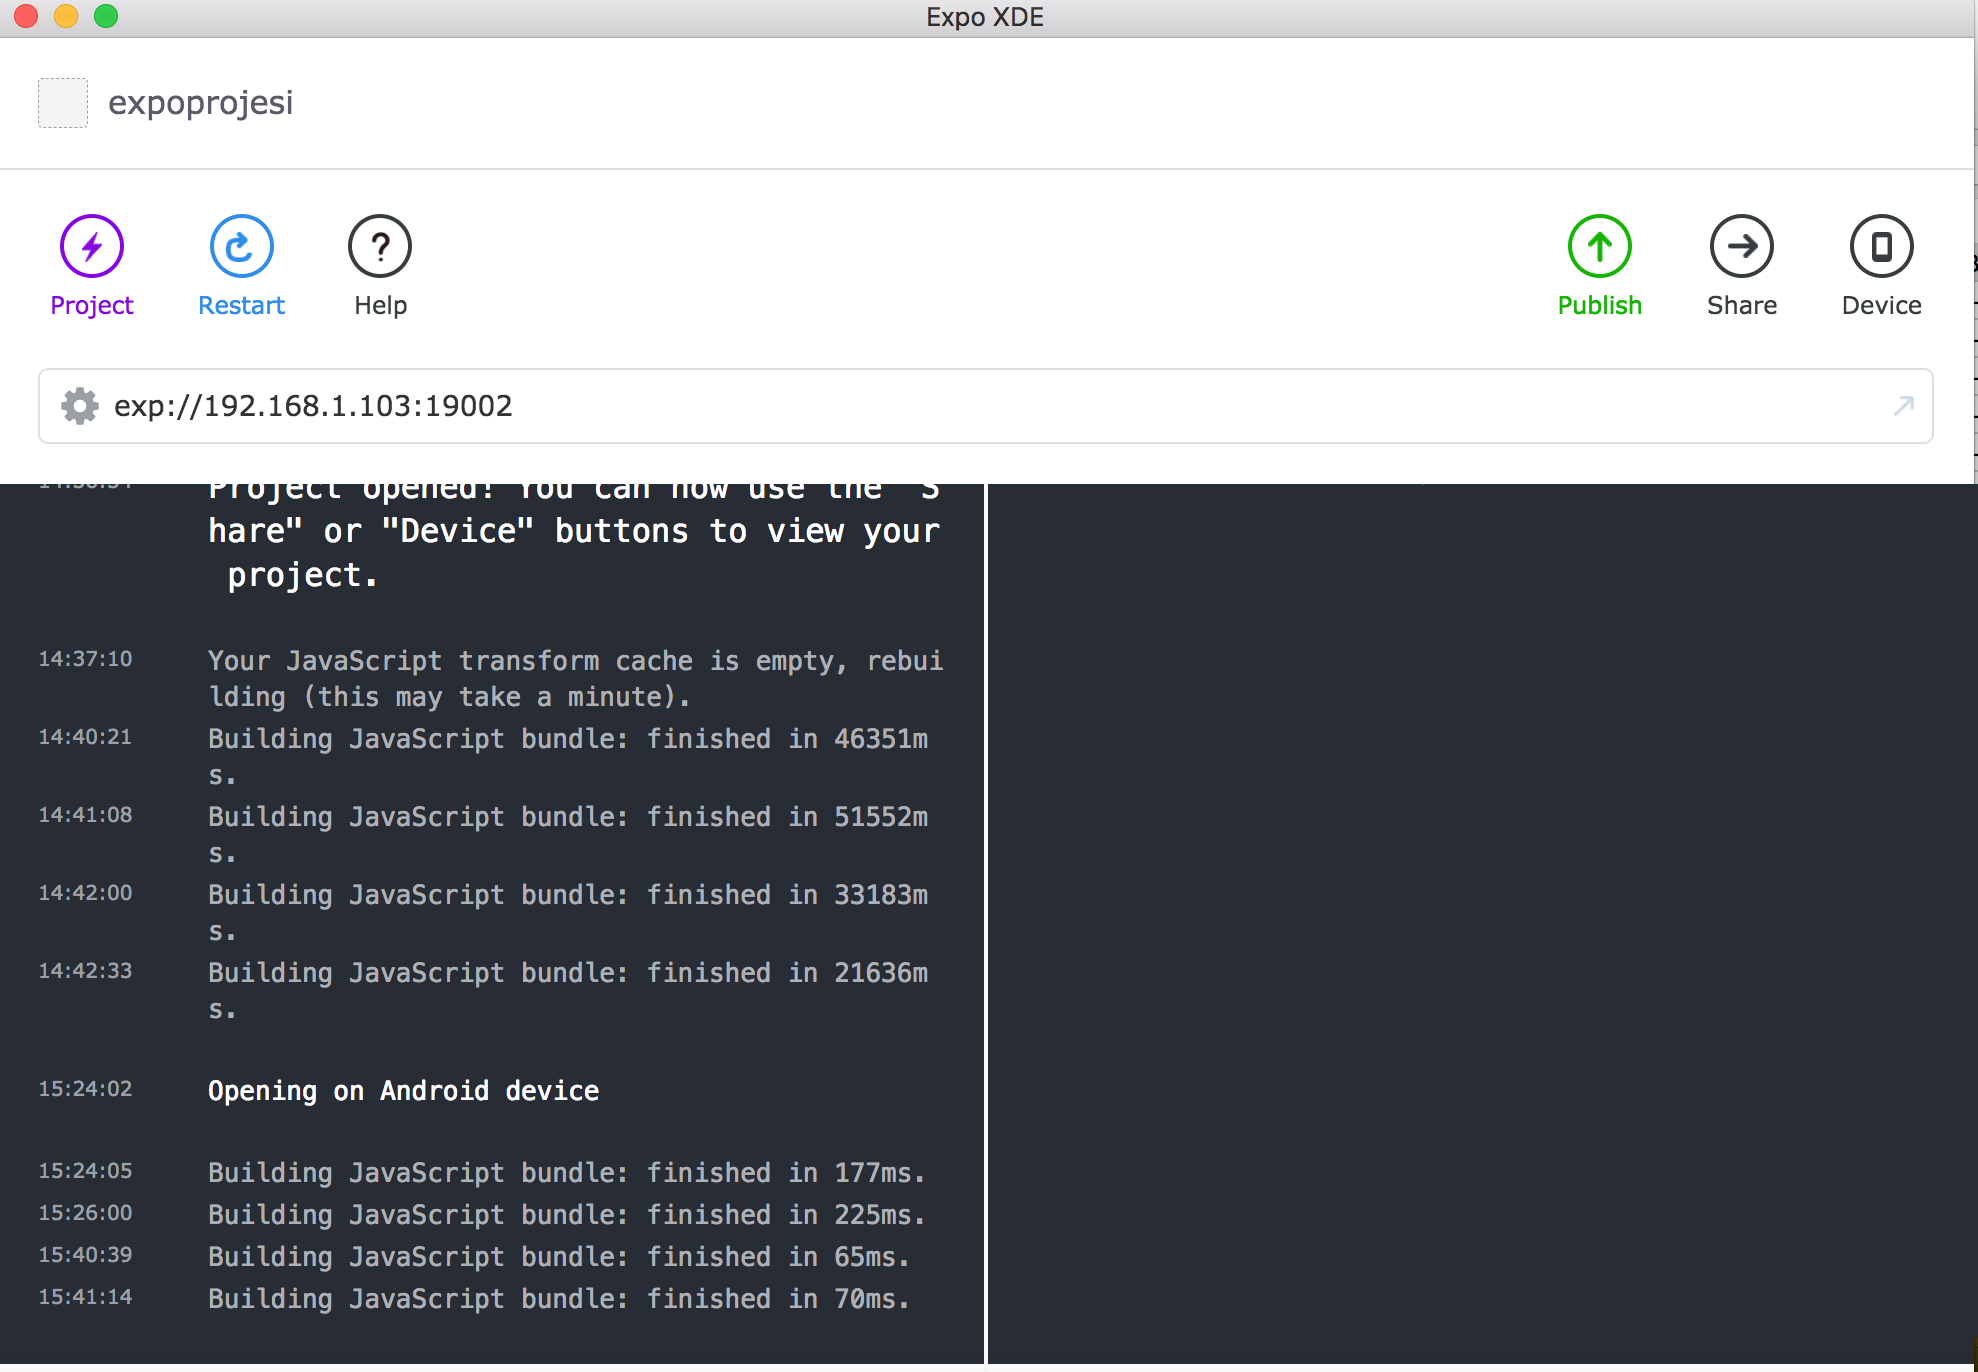Click the Share label text
Screen dimensions: 1978x1372
1742,305
